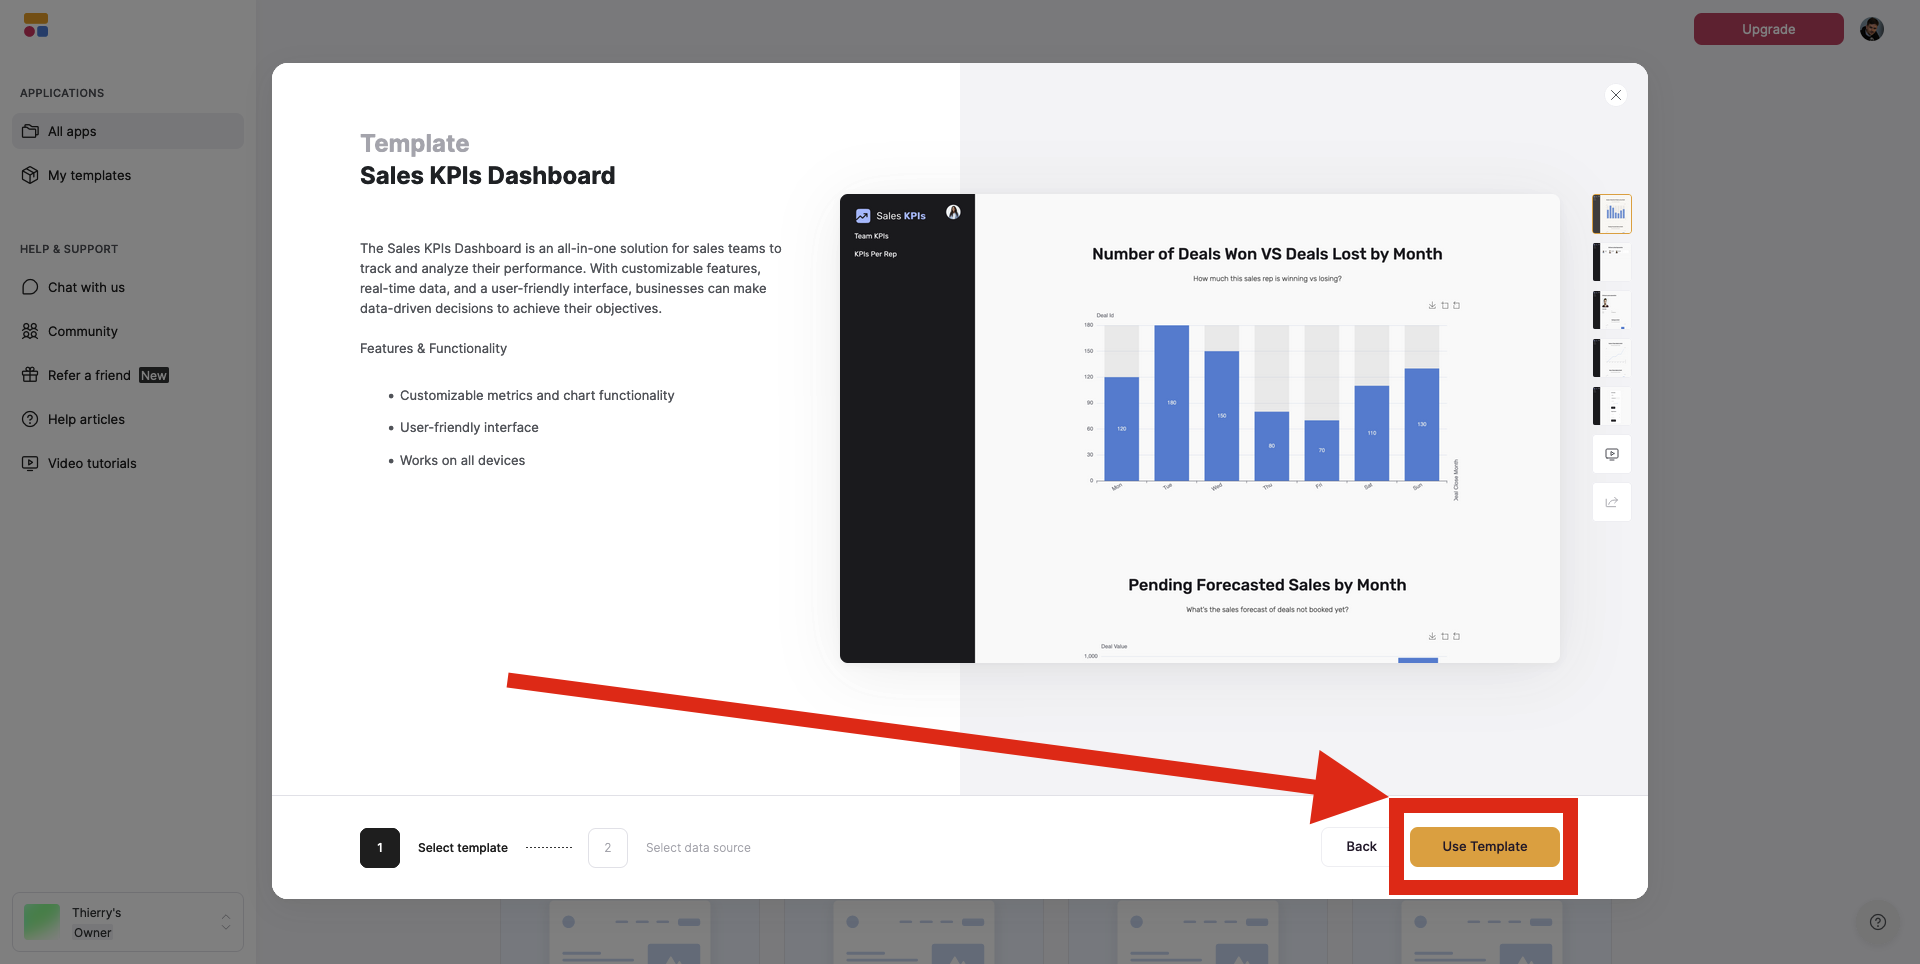Click Team KPIs in the preview sidebar

[871, 236]
